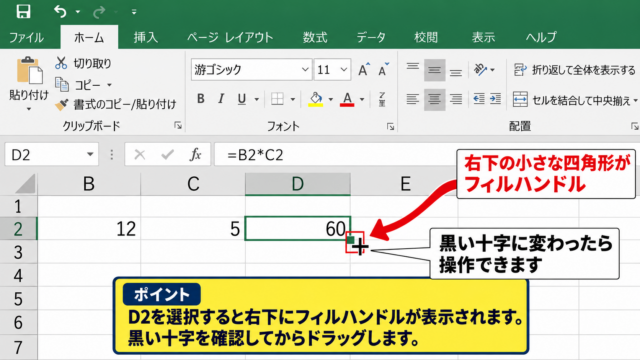Open the 配置 dialog launcher
Image resolution: width=640 pixels, height=360 pixels.
point(634,127)
